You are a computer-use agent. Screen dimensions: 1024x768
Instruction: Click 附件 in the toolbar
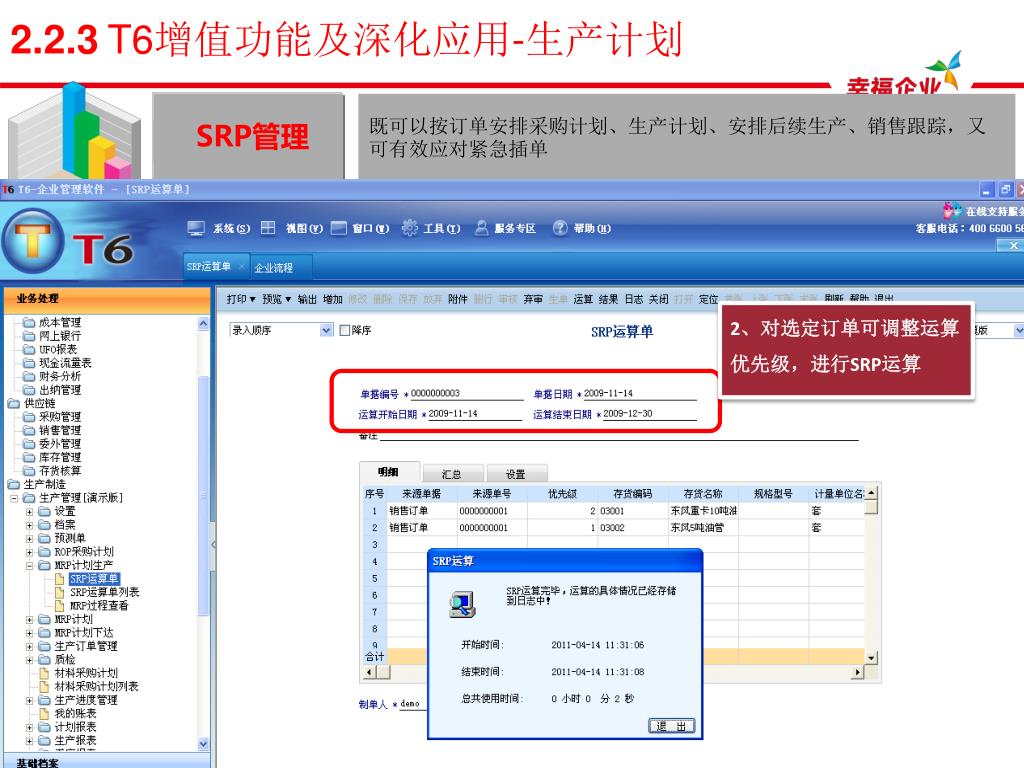coord(458,299)
